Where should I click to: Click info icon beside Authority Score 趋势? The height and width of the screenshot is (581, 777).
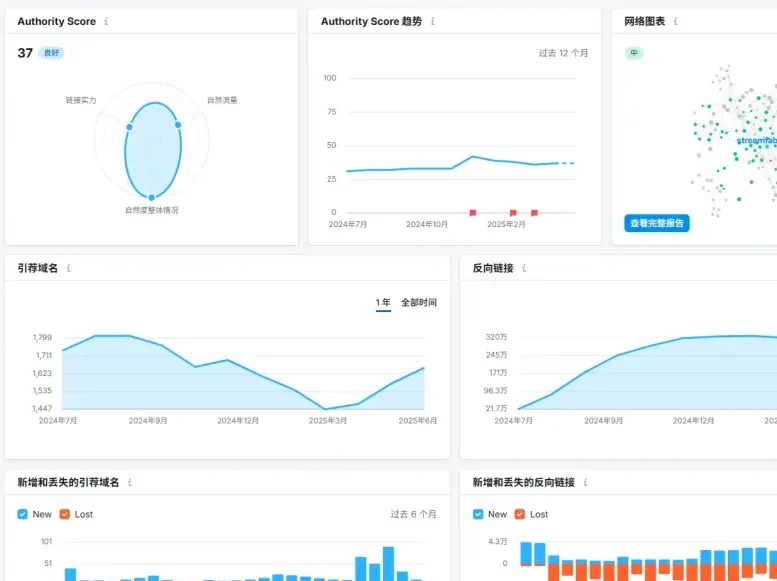tap(433, 21)
